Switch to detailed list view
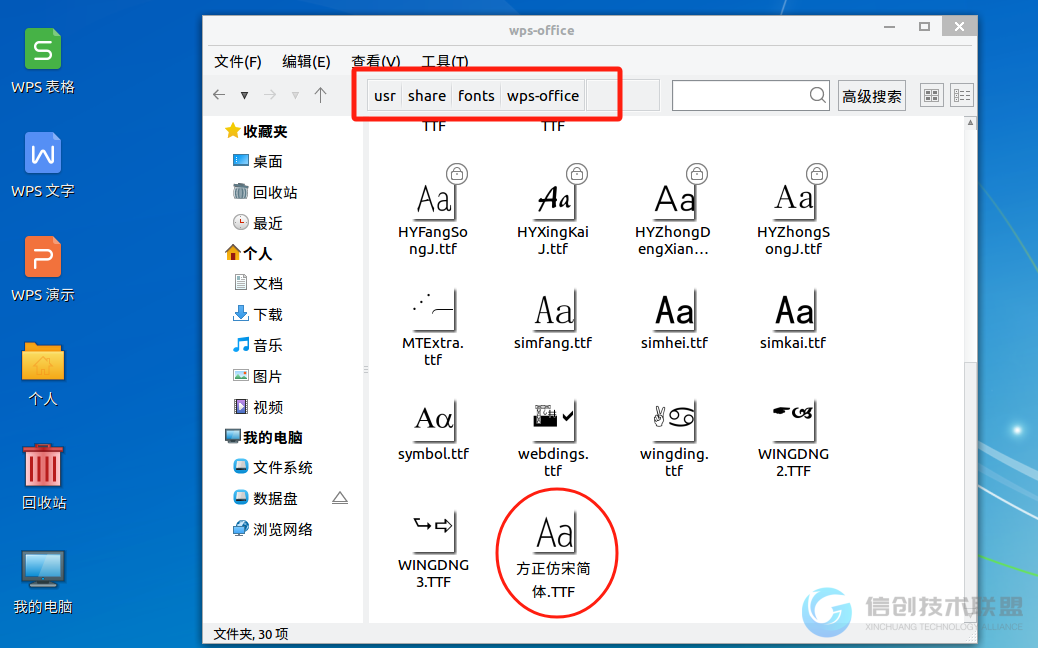The width and height of the screenshot is (1038, 648). coord(962,96)
